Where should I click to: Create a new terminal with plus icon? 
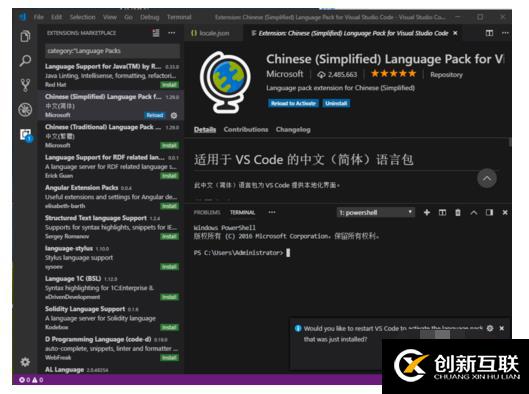pos(427,212)
